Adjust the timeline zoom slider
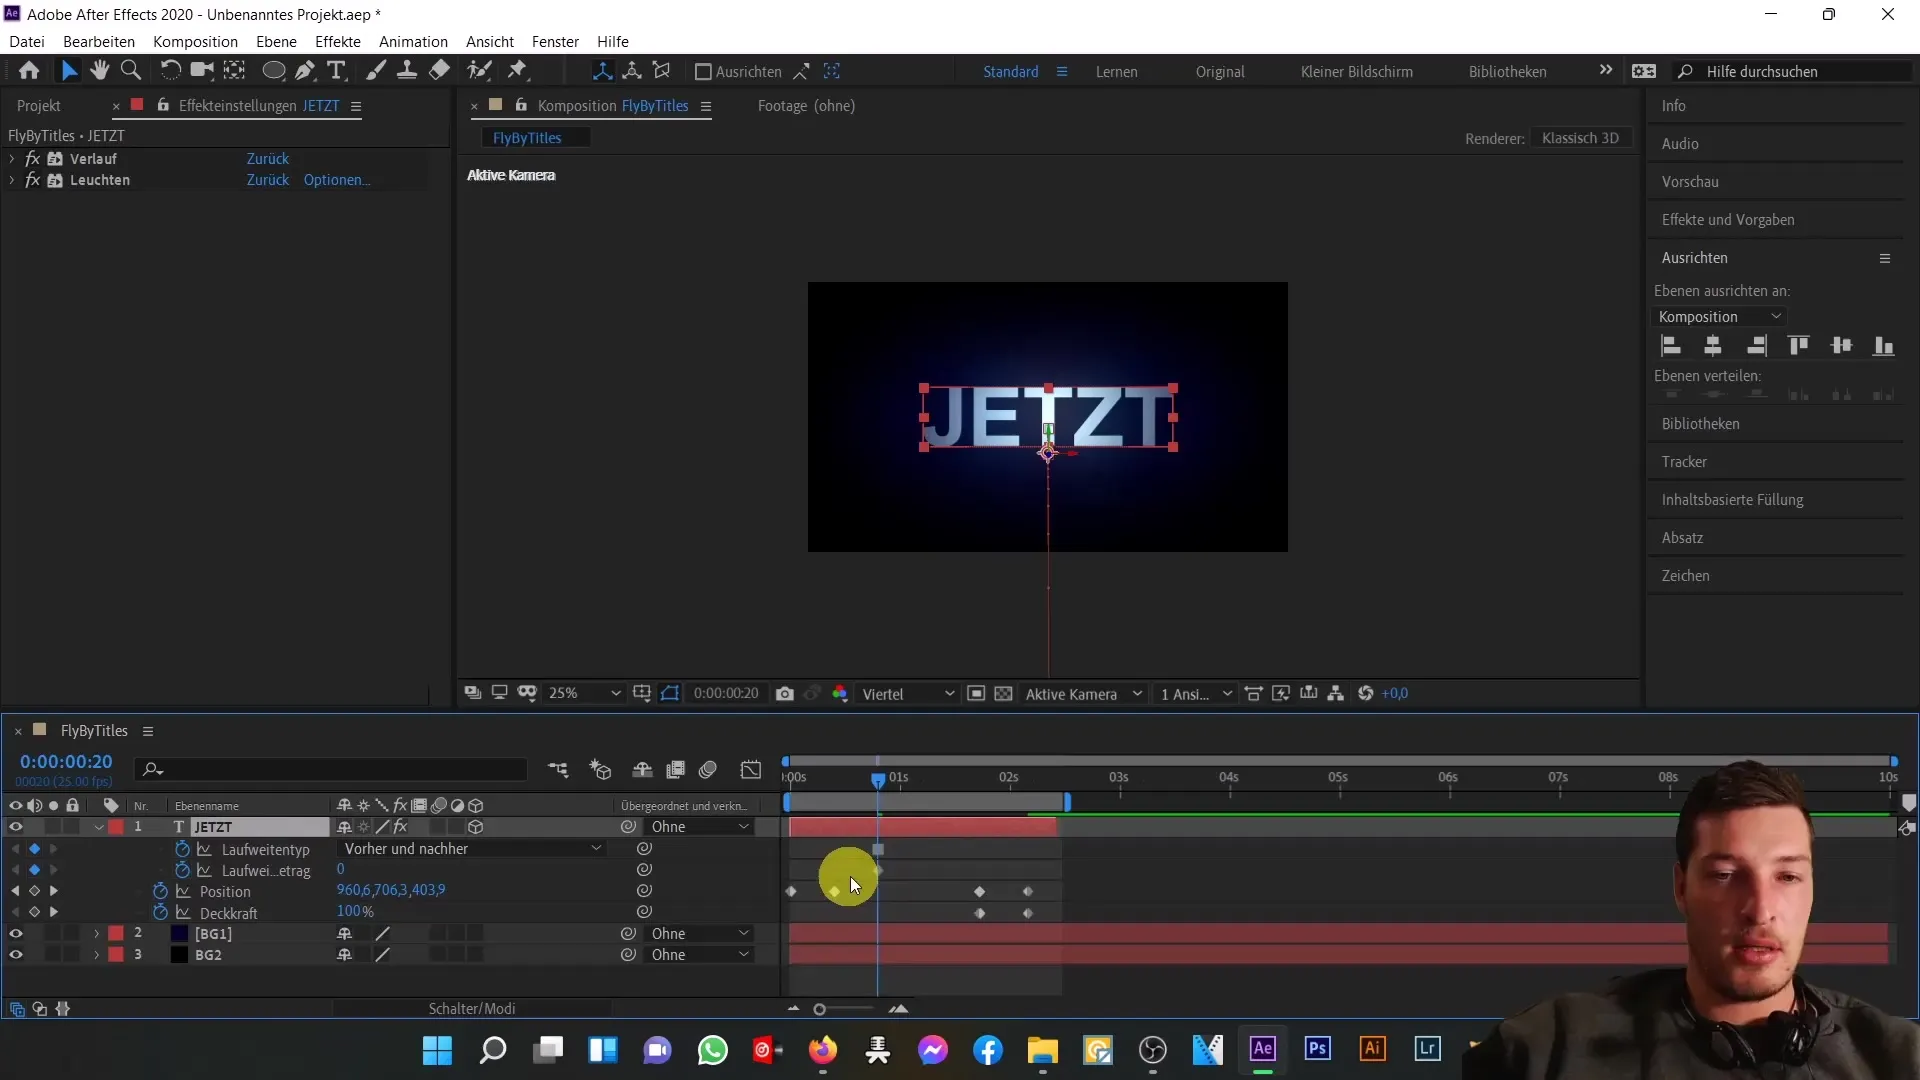Screen dimensions: 1920x1080 click(820, 1009)
